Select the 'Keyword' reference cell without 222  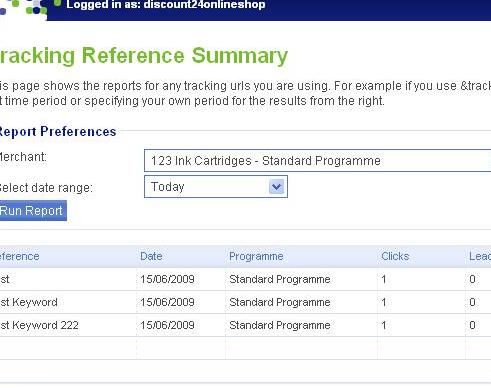point(29,302)
